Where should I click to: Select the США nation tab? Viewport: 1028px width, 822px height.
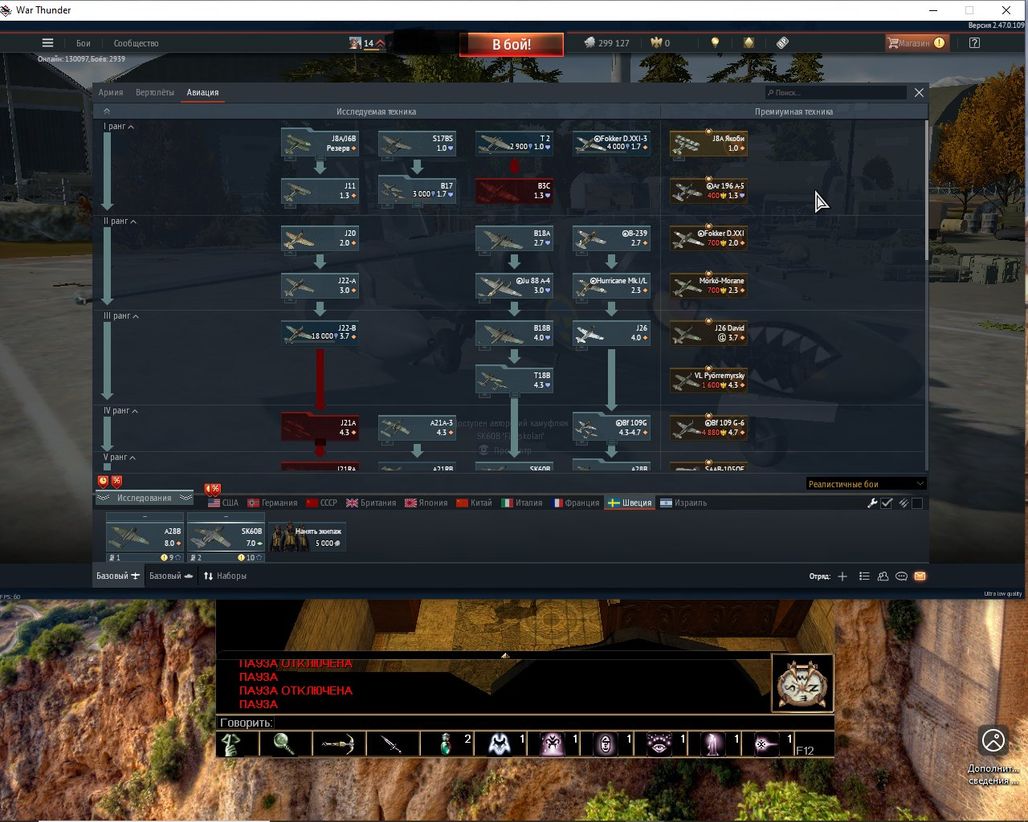coord(223,503)
